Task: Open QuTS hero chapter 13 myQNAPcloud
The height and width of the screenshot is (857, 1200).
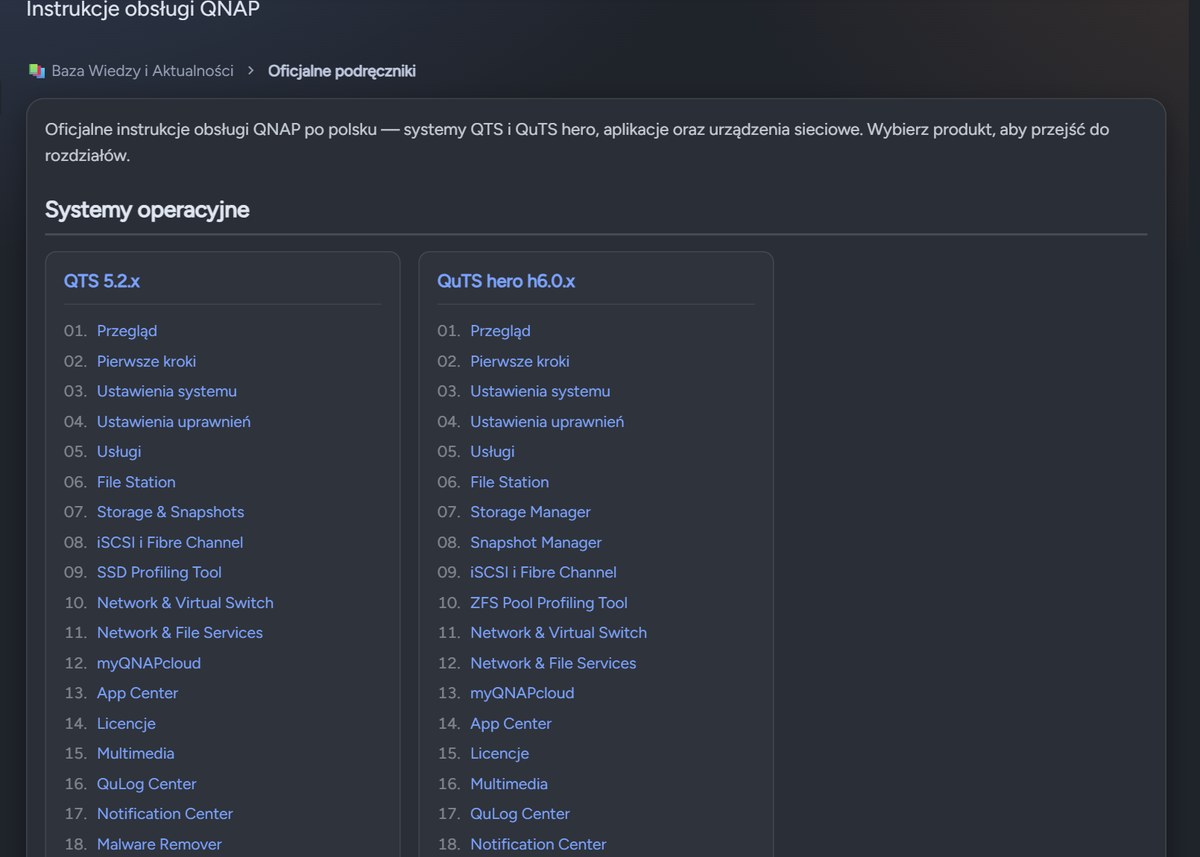Action: point(522,693)
